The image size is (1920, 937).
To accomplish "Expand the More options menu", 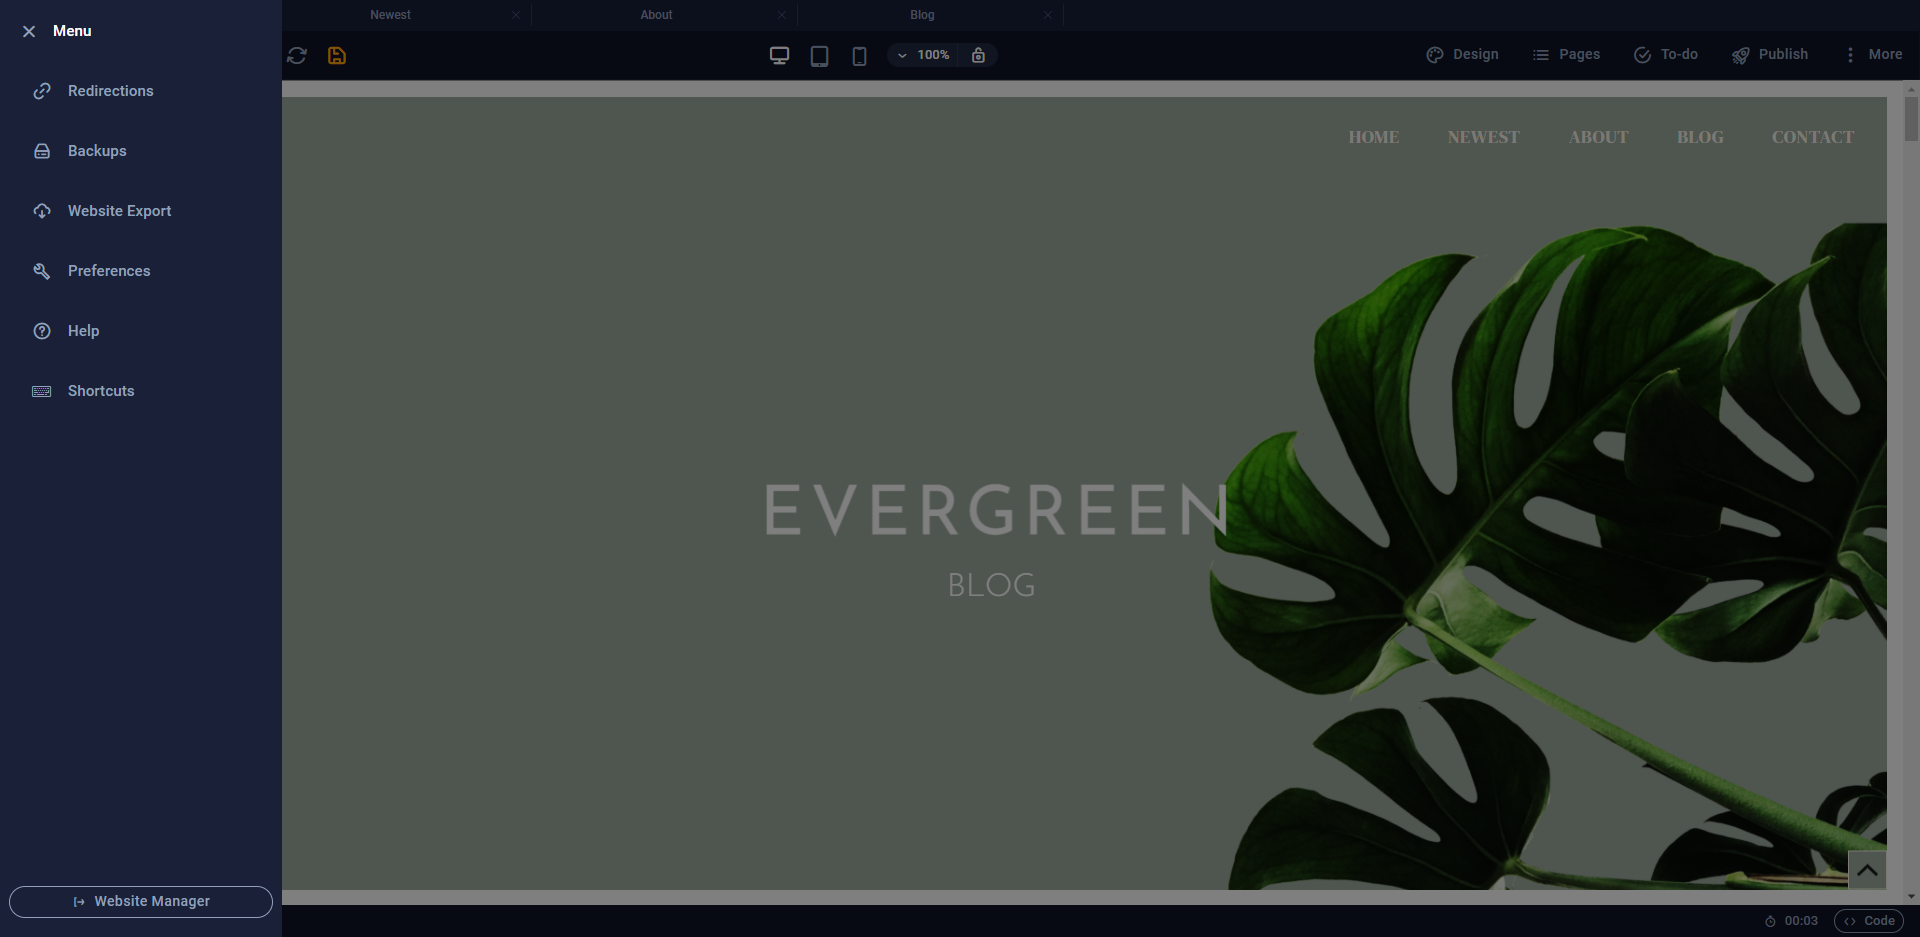I will click(1873, 54).
